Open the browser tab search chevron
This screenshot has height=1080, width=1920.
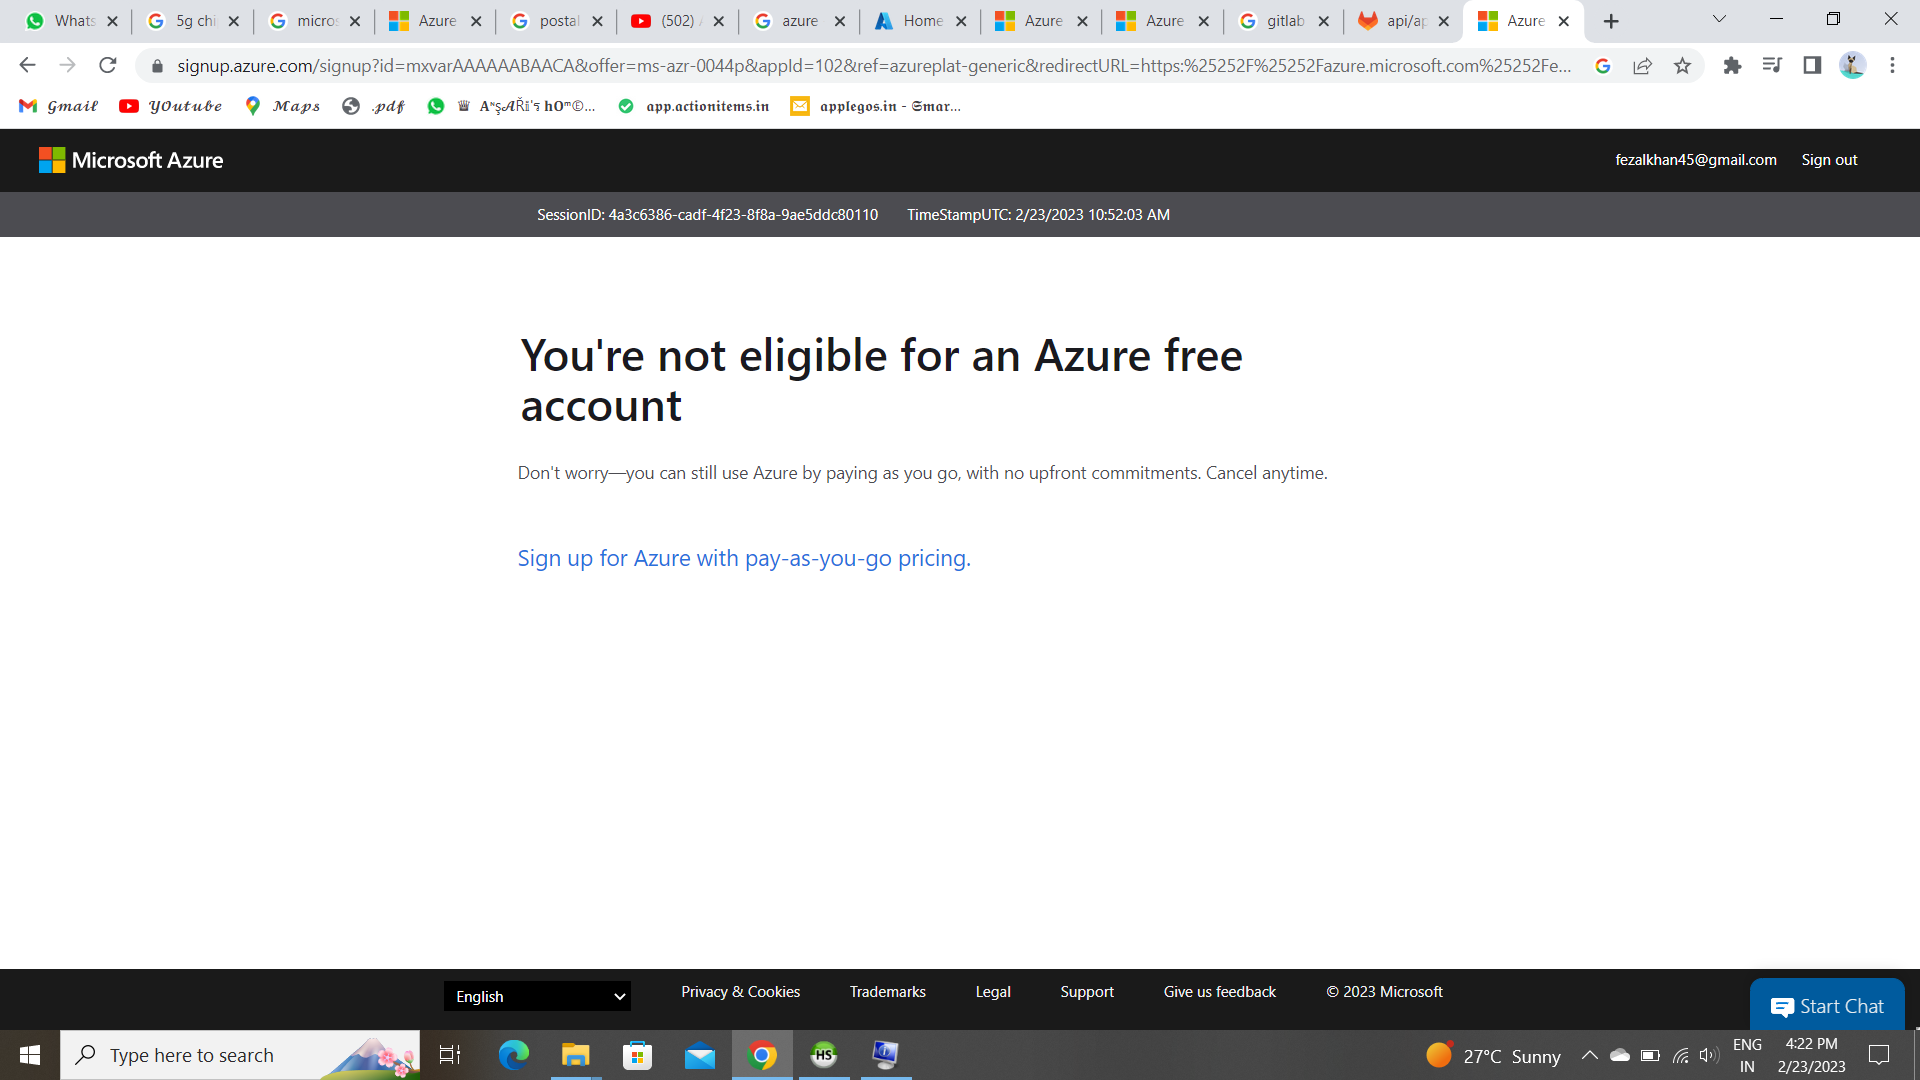1718,19
